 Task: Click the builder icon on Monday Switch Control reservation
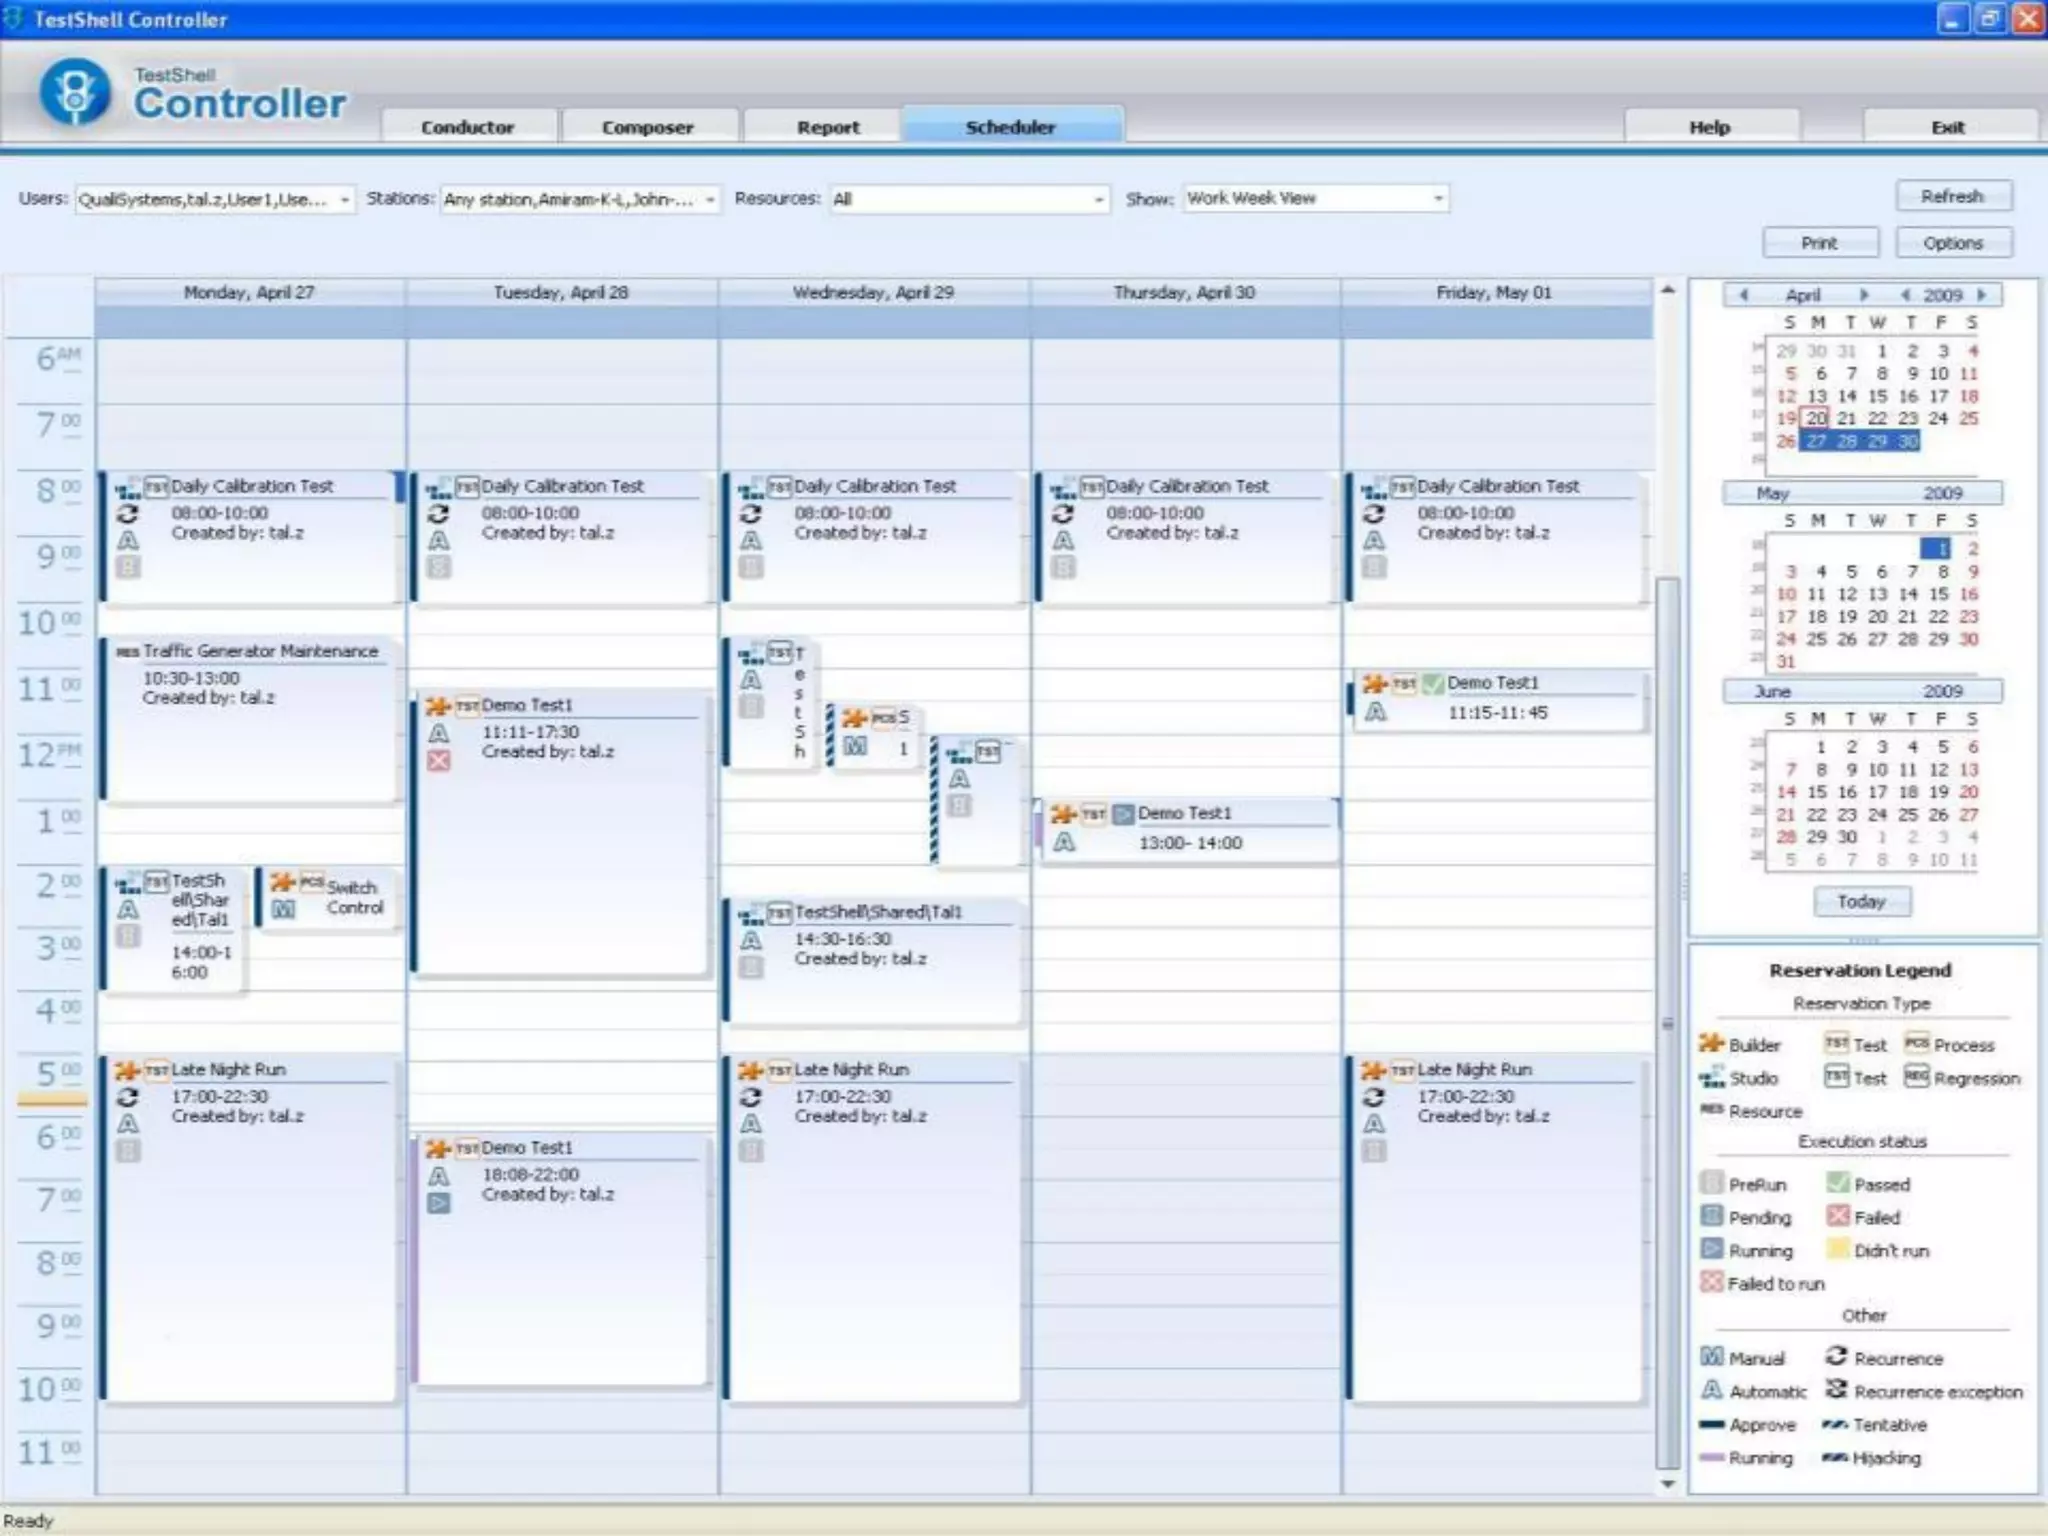pyautogui.click(x=282, y=882)
